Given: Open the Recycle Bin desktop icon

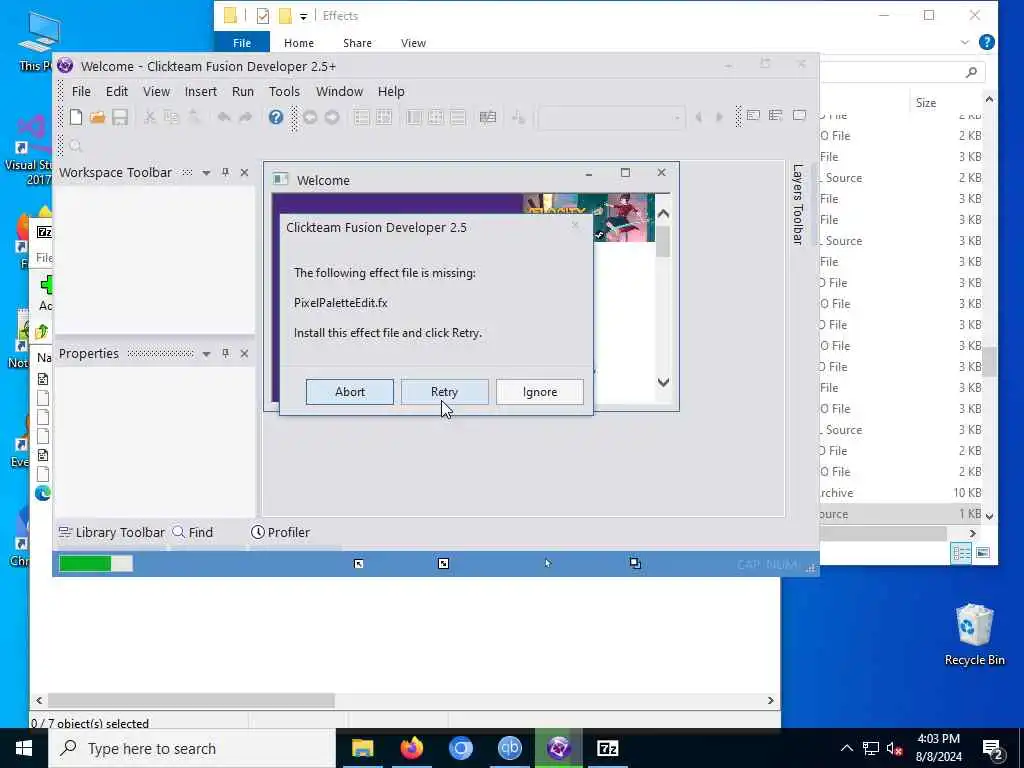Looking at the screenshot, I should [x=974, y=633].
